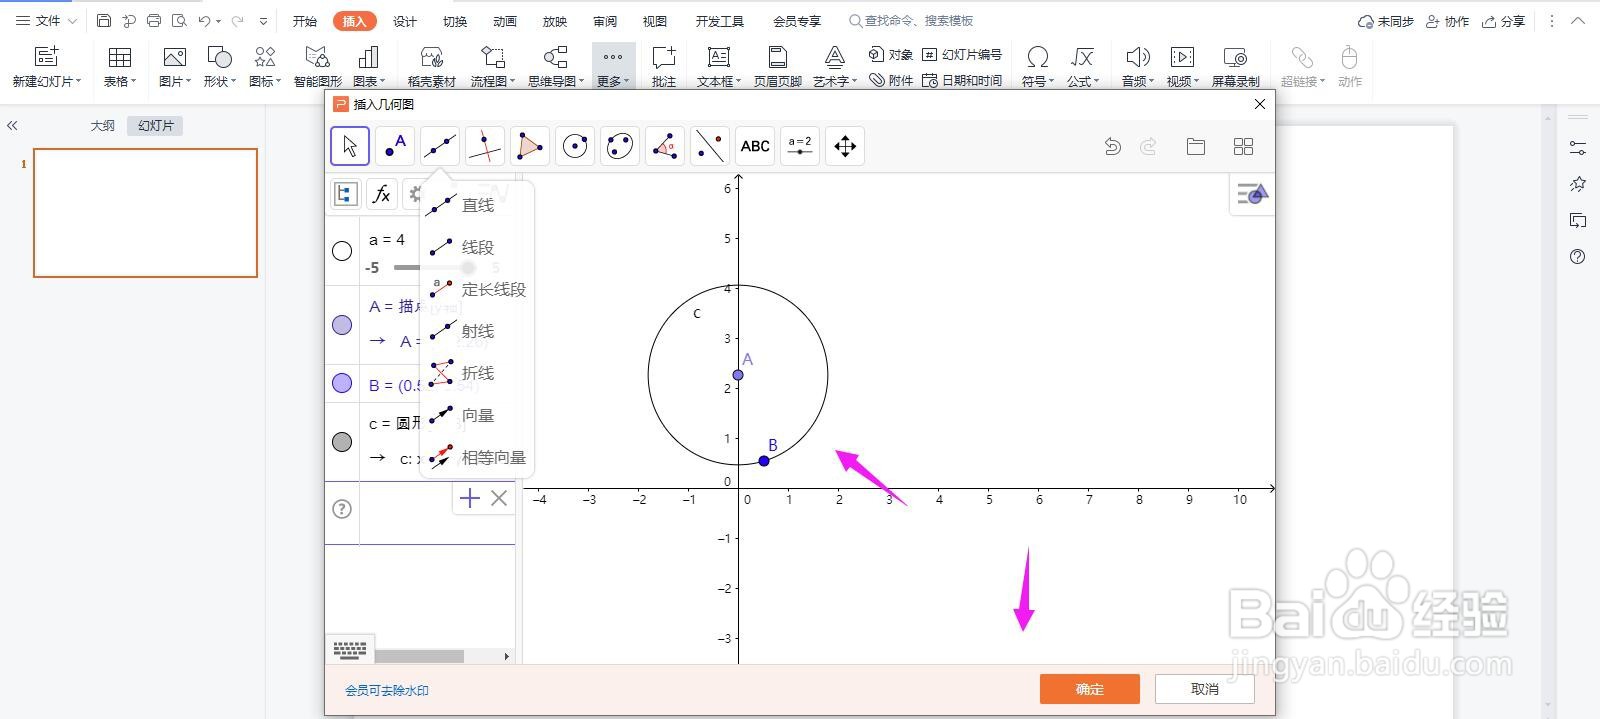The image size is (1600, 719).
Task: Select the Line tool in the geometry toolbar
Action: (440, 146)
